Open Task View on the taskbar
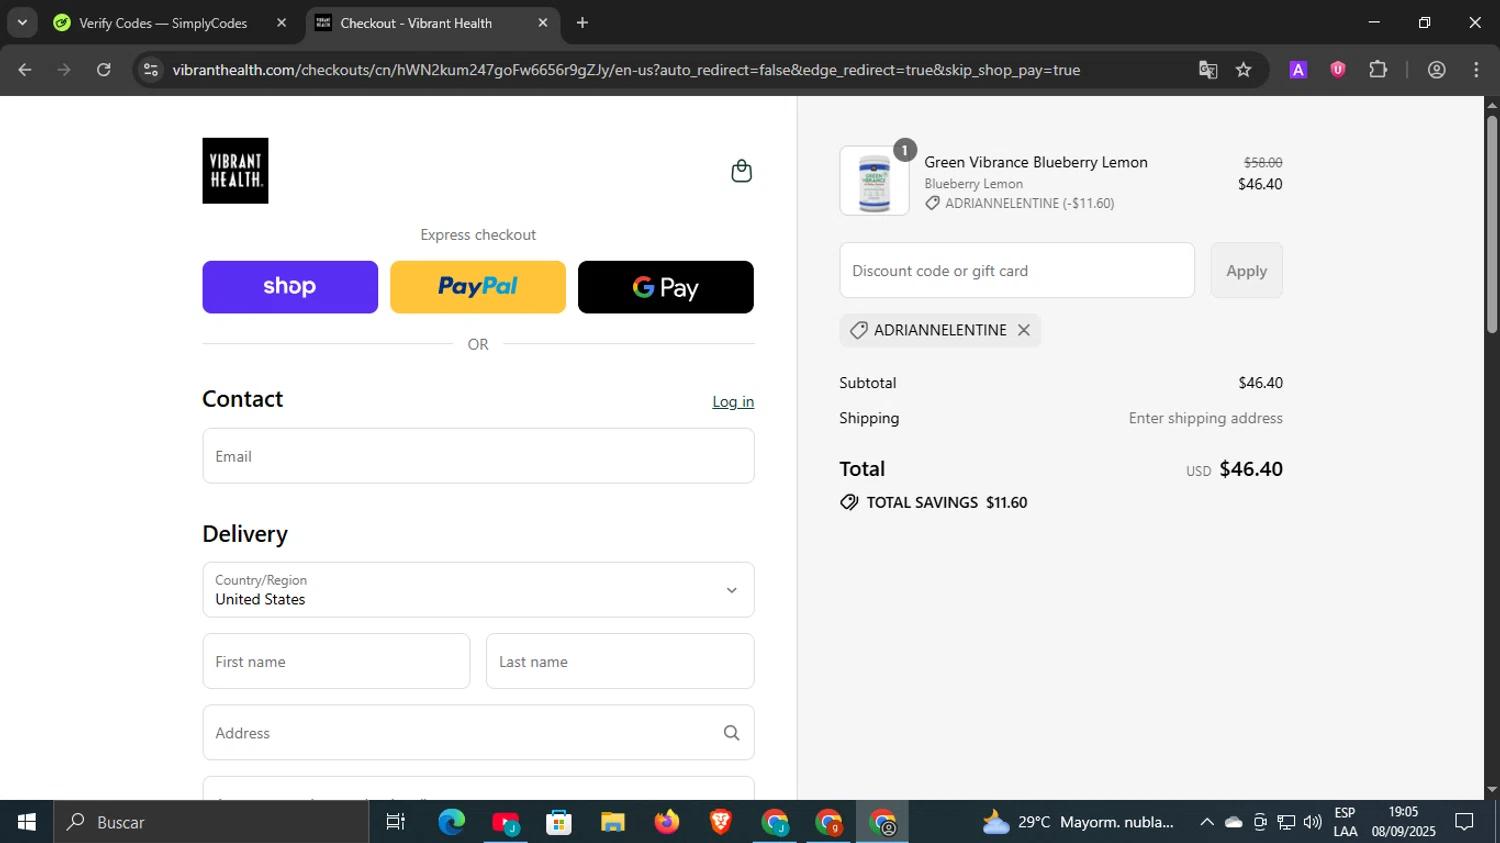The width and height of the screenshot is (1500, 843). [x=396, y=822]
